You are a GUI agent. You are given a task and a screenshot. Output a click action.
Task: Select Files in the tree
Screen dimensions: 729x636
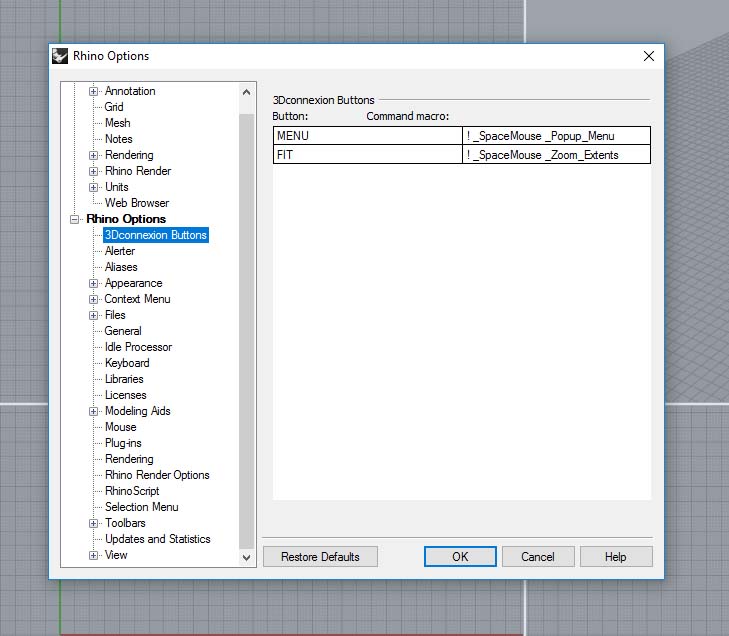click(x=115, y=315)
